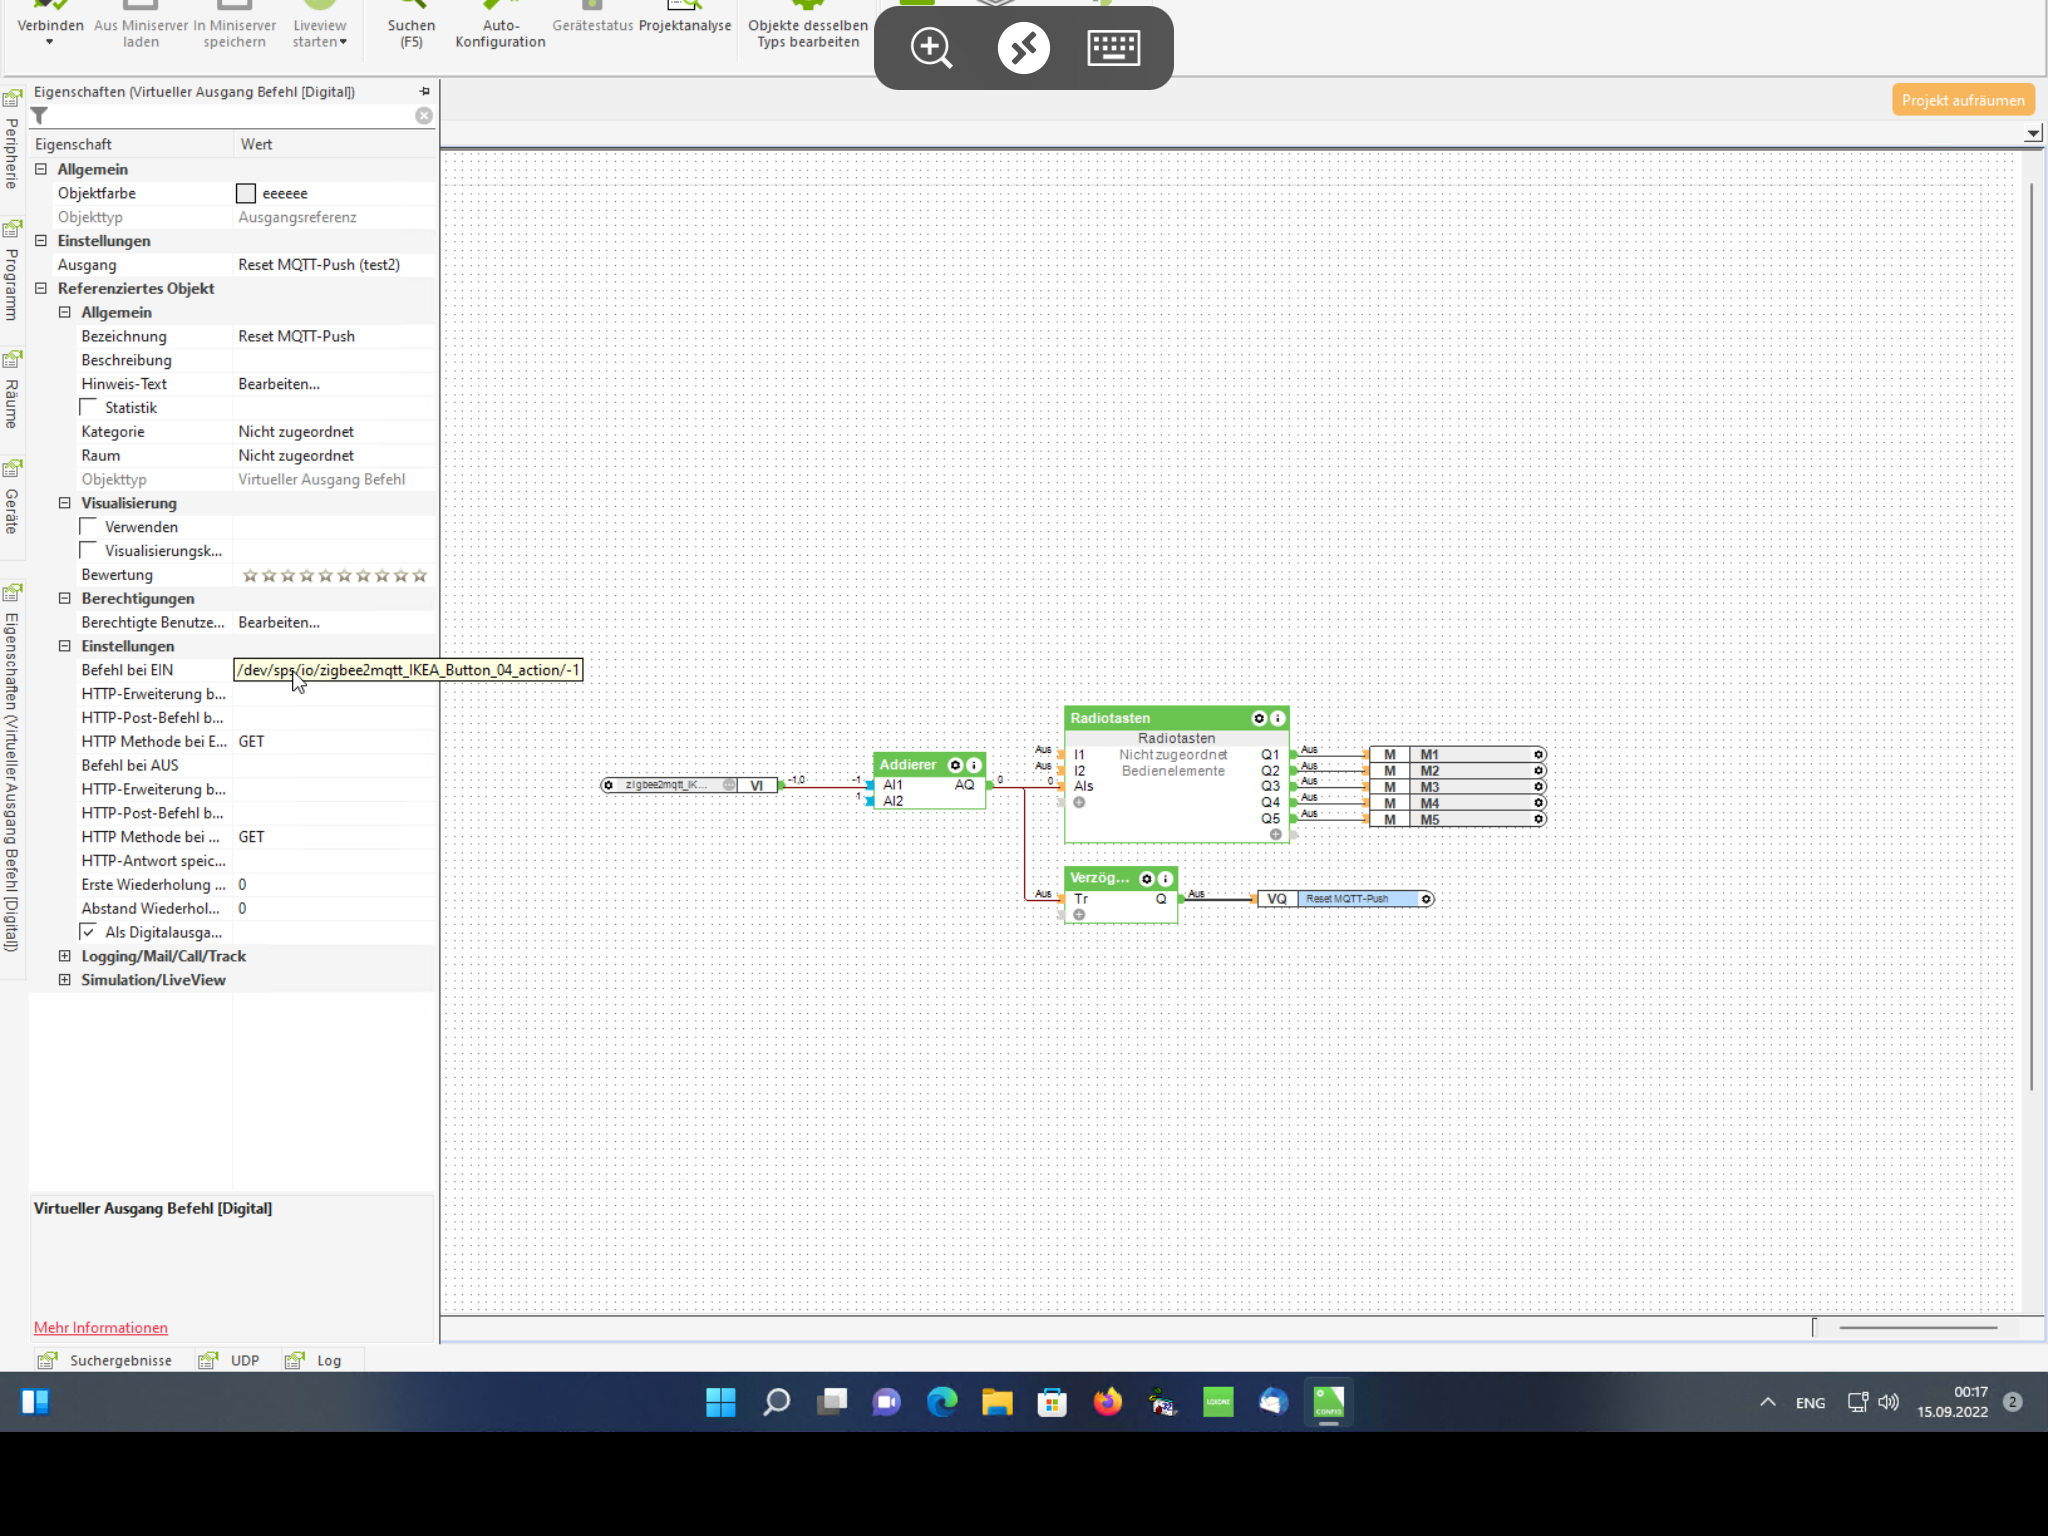Image resolution: width=2048 pixels, height=1536 pixels.
Task: Open Firefox from the taskbar
Action: [1107, 1402]
